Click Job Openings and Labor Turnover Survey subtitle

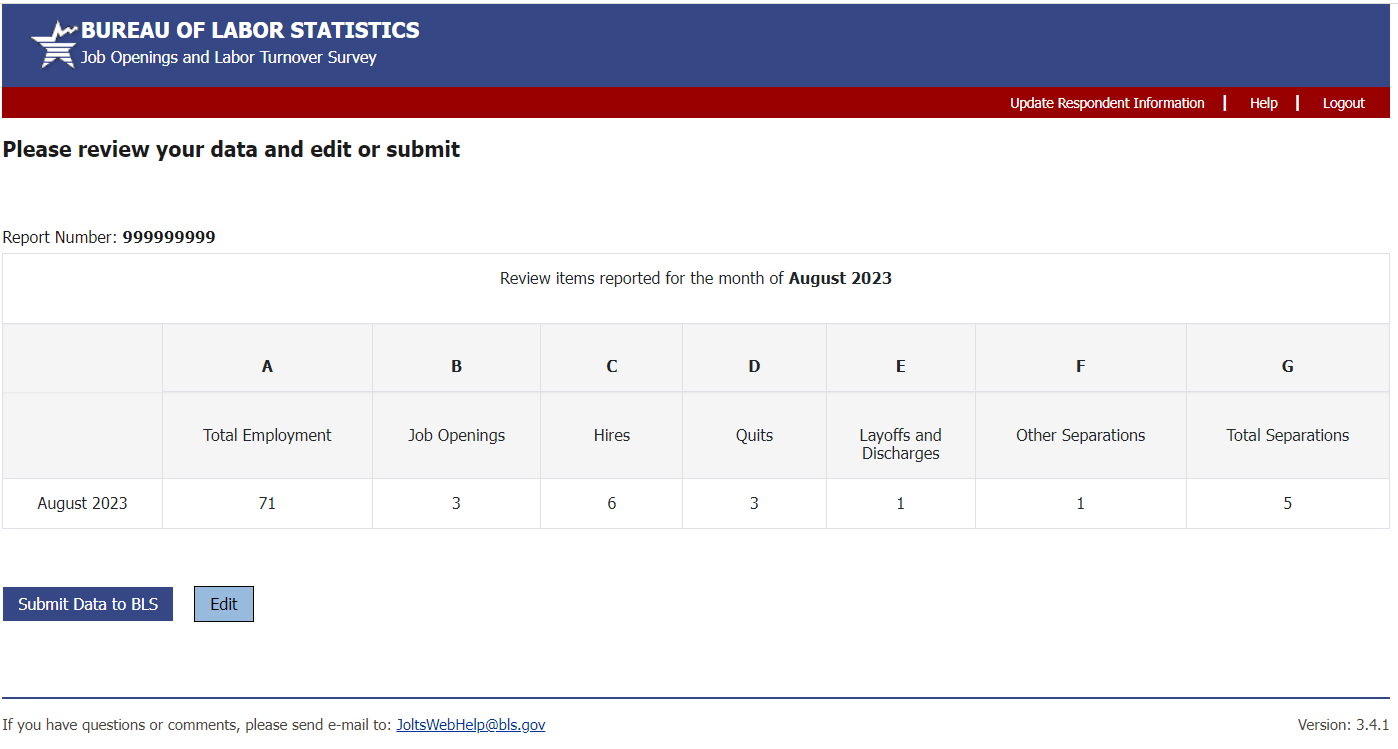pyautogui.click(x=229, y=58)
